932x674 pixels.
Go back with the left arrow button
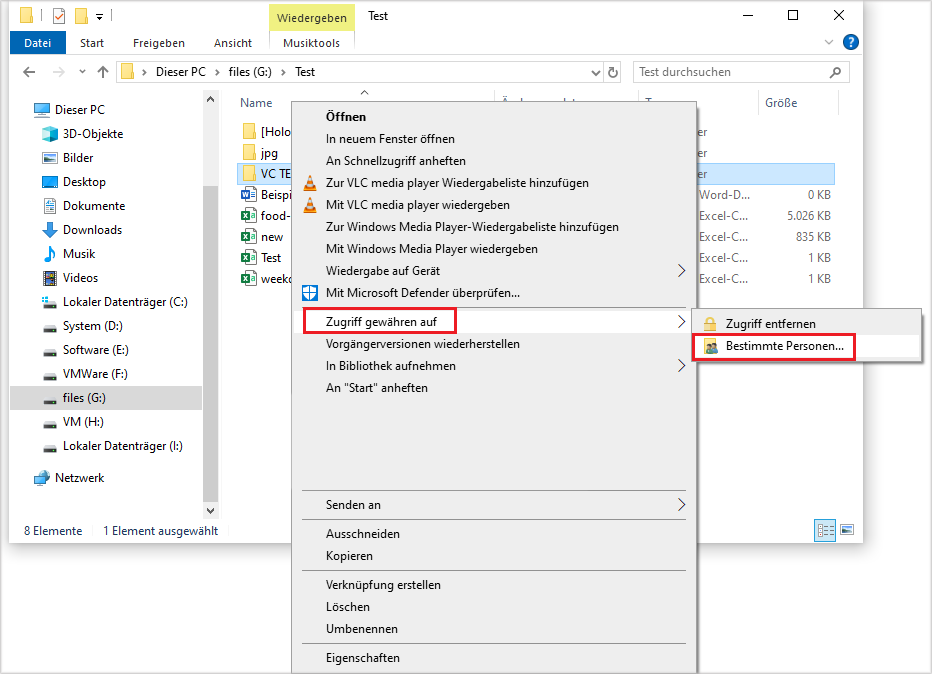(x=29, y=73)
